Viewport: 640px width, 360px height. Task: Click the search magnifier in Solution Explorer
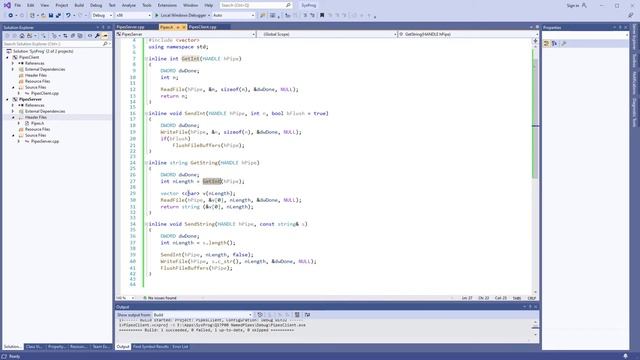(105, 44)
